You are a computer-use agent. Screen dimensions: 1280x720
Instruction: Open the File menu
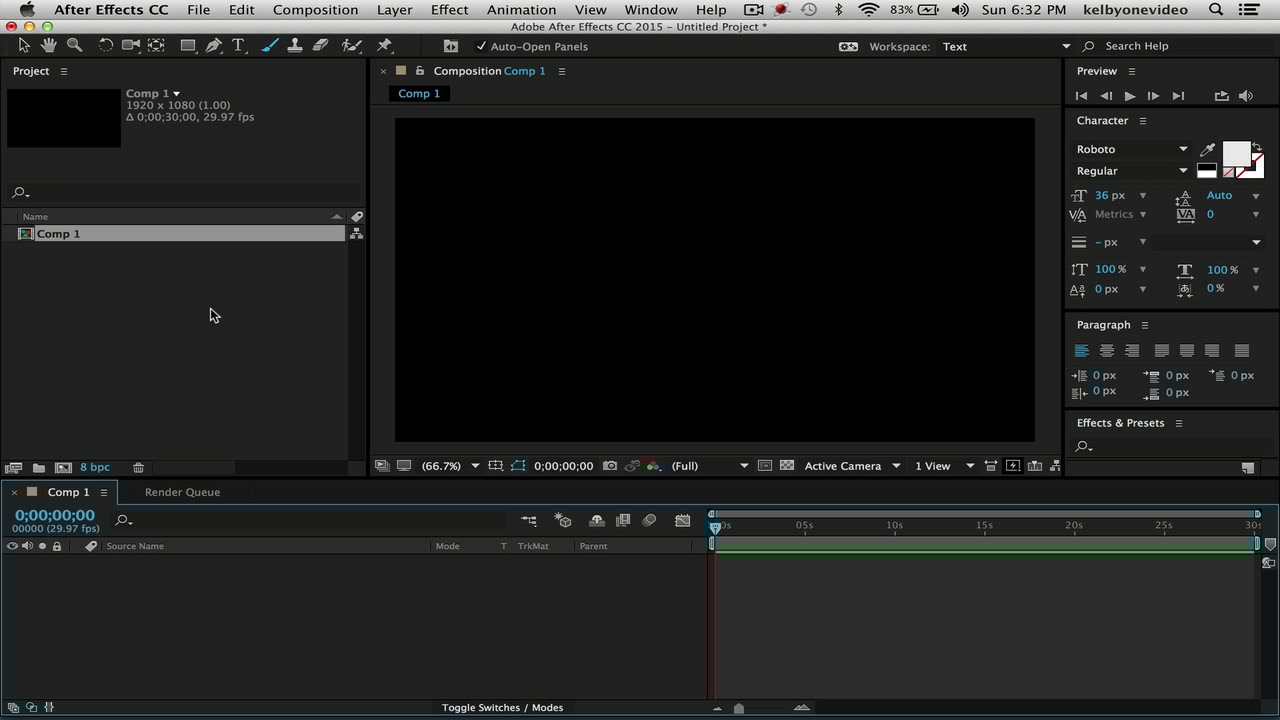click(198, 10)
